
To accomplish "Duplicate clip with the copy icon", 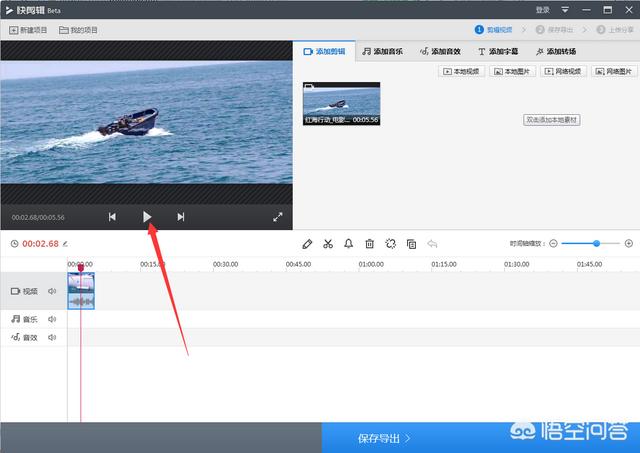I will (x=411, y=244).
